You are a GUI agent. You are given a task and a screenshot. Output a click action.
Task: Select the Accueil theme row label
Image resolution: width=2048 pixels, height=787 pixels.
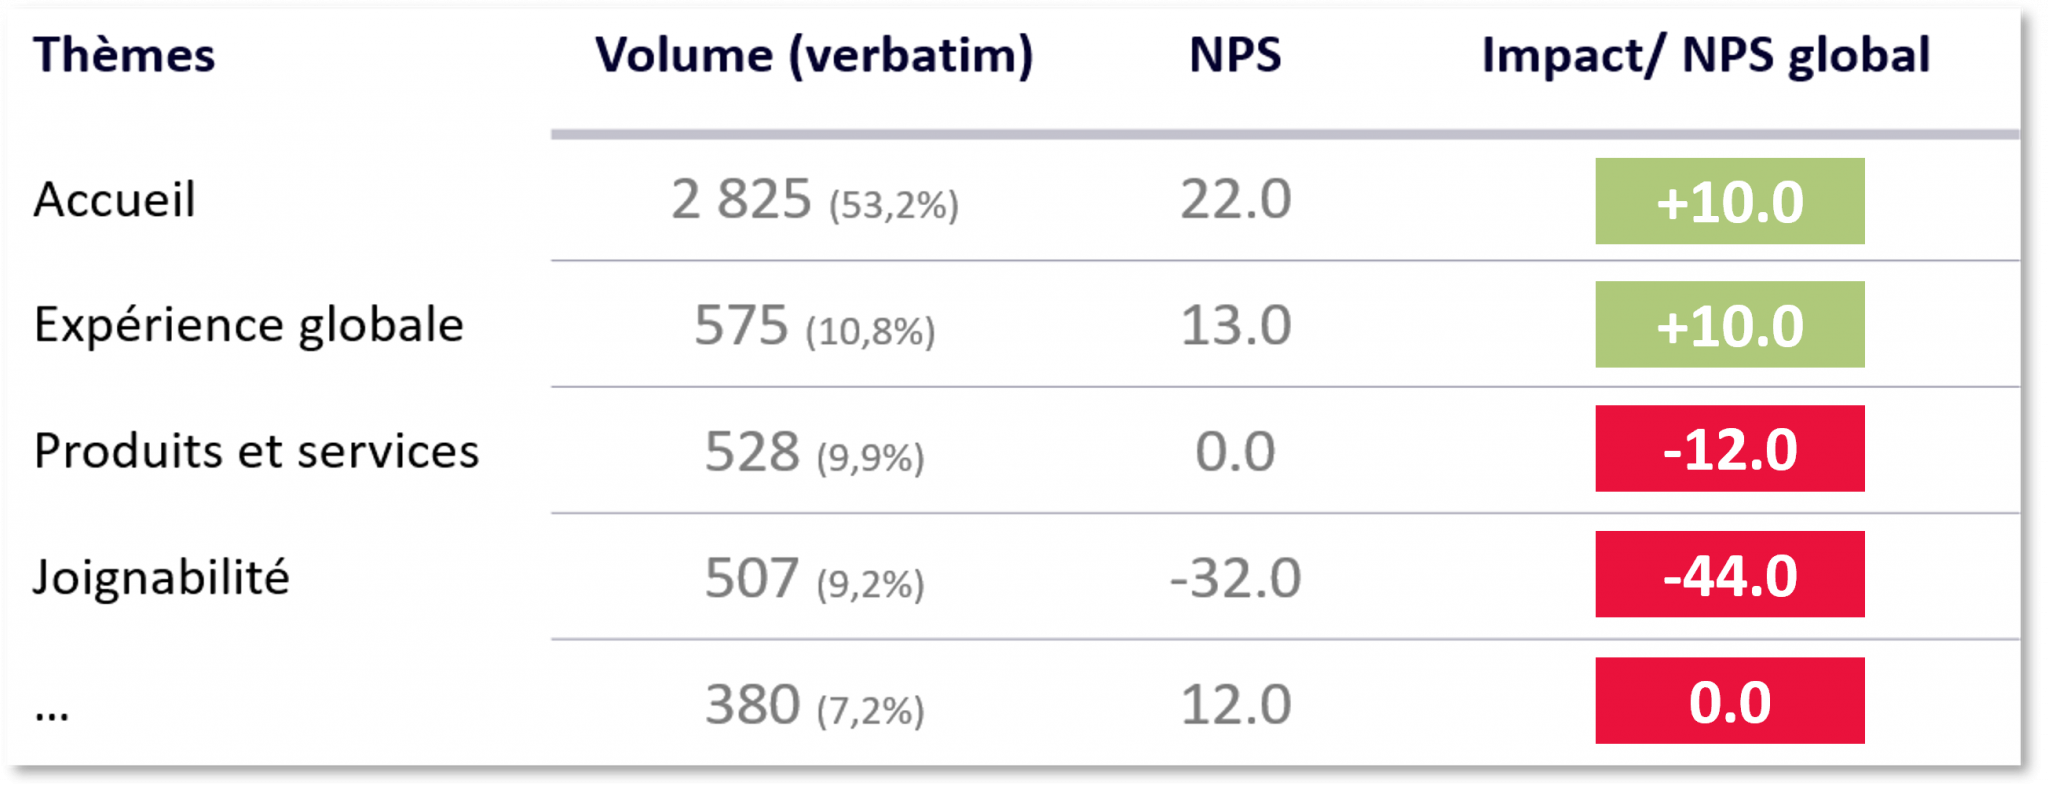pyautogui.click(x=114, y=199)
